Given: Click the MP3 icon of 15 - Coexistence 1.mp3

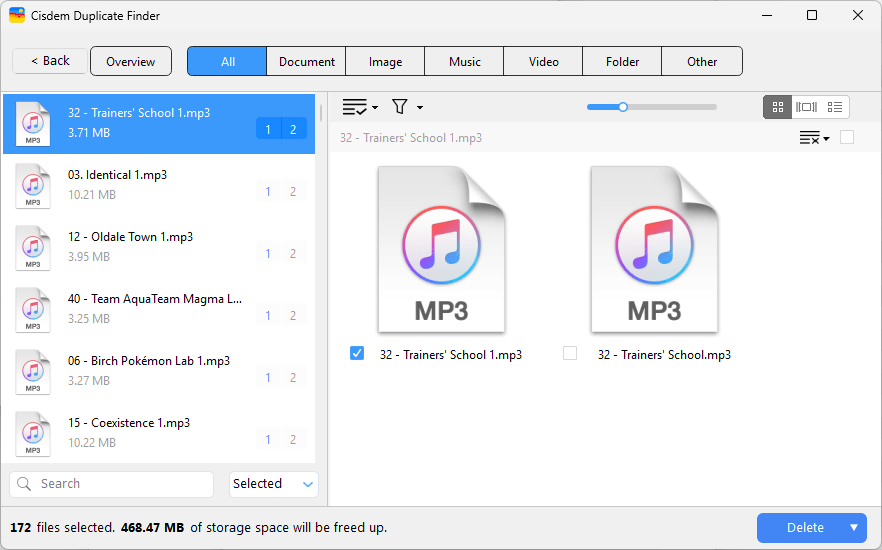Looking at the screenshot, I should click(33, 434).
